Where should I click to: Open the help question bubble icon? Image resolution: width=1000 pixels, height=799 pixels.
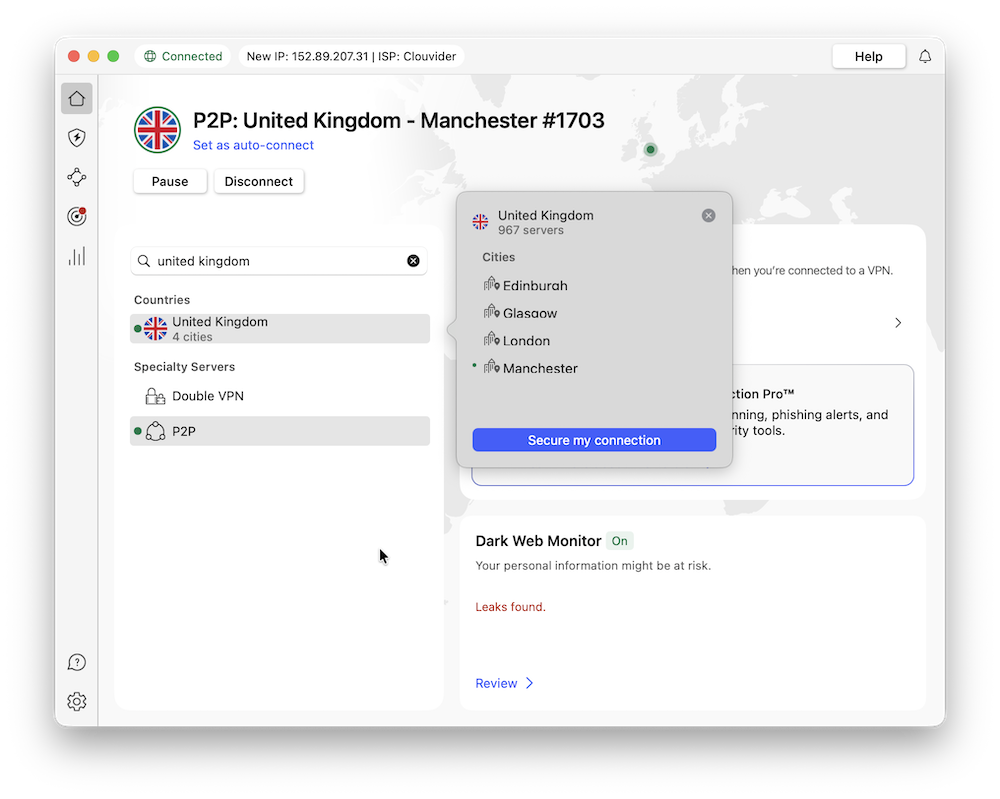[x=77, y=662]
